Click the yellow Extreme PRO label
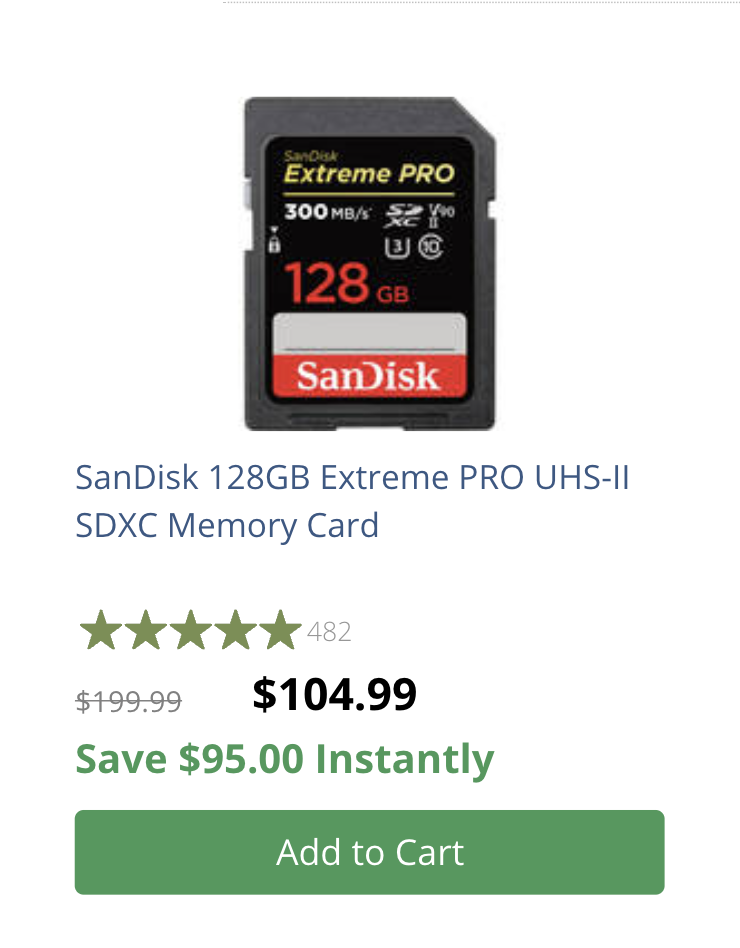This screenshot has width=740, height=948. coord(367,174)
